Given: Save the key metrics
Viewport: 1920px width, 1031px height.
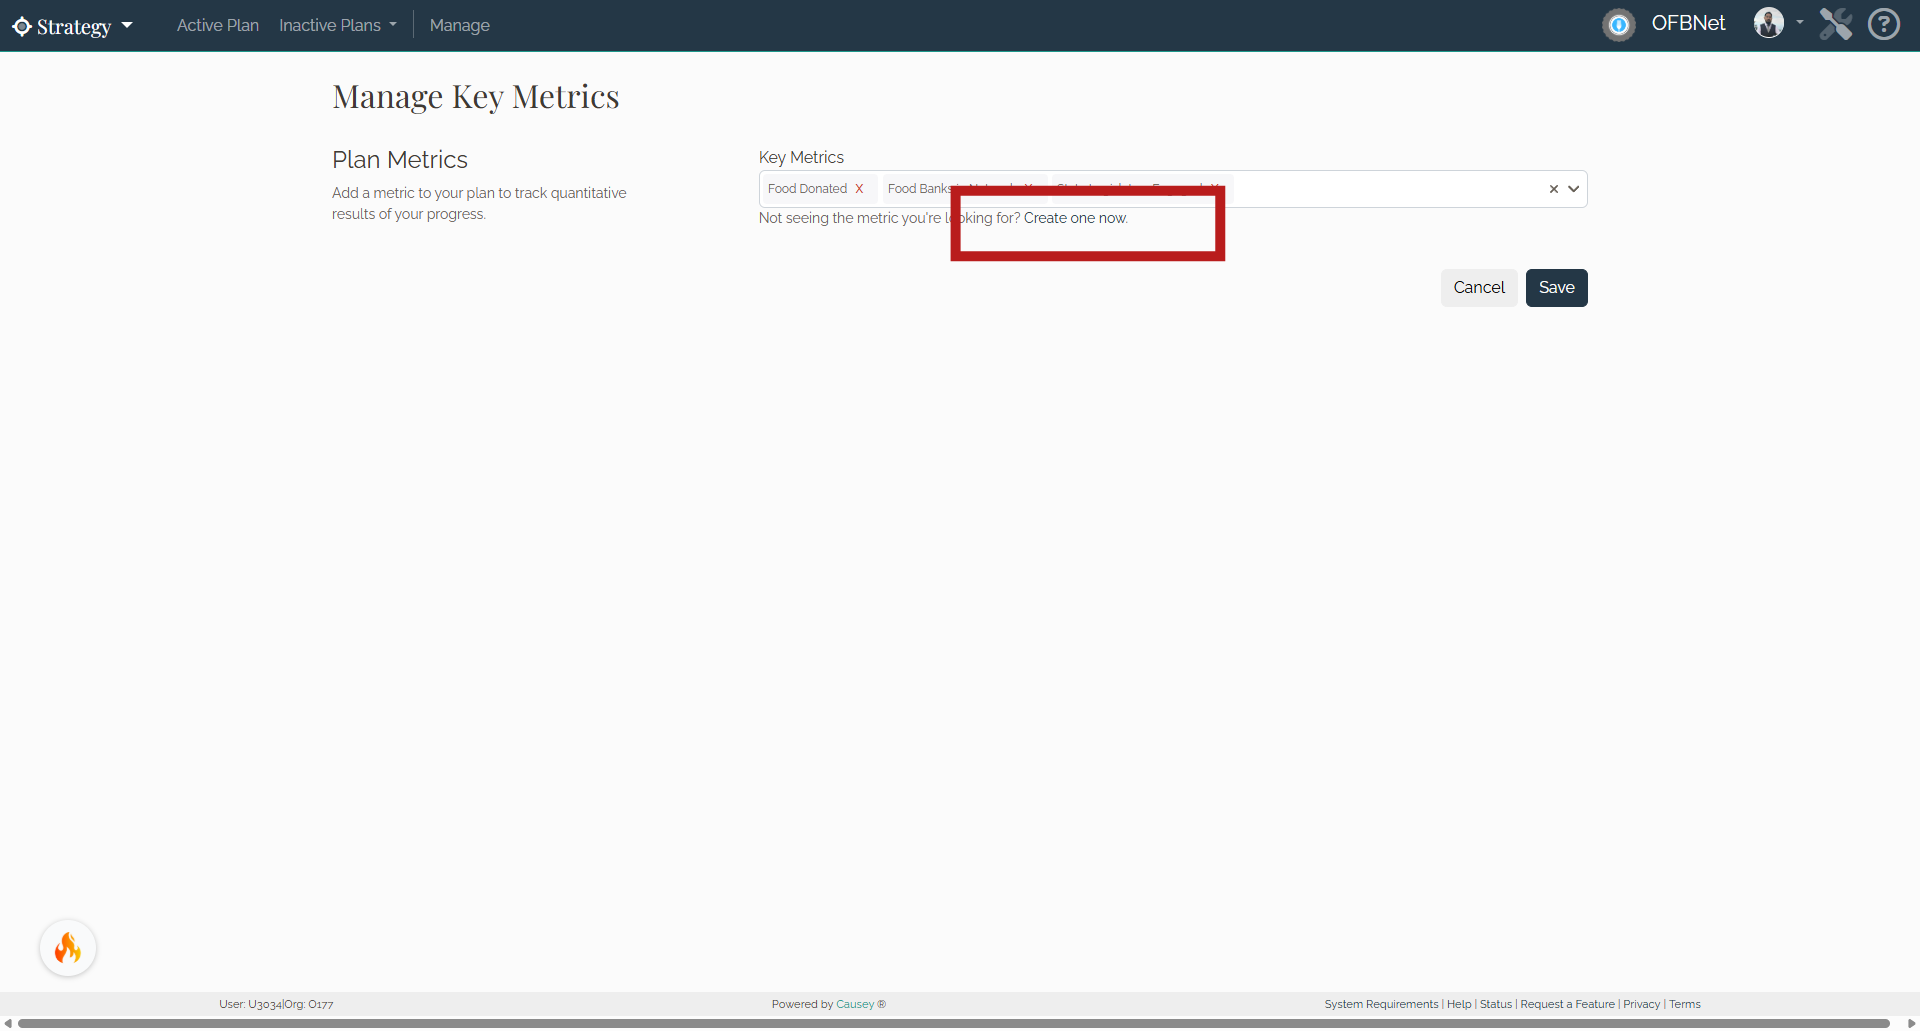Looking at the screenshot, I should 1557,288.
